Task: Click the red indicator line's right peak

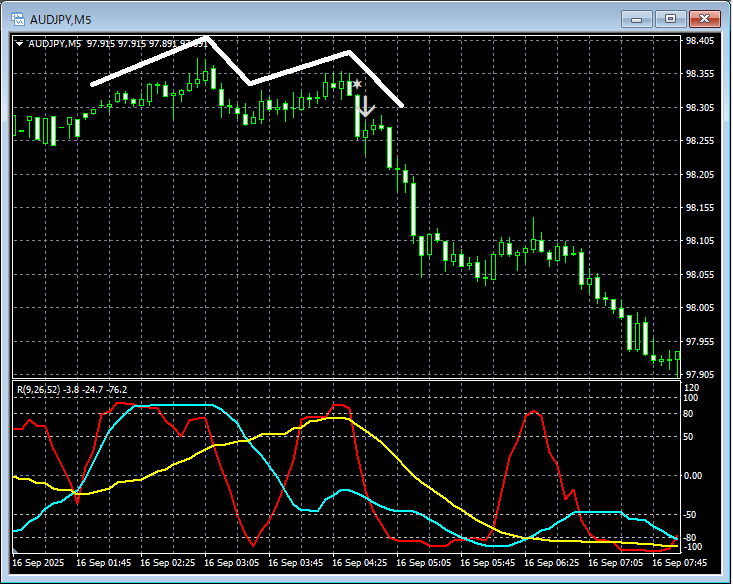Action: click(x=534, y=411)
